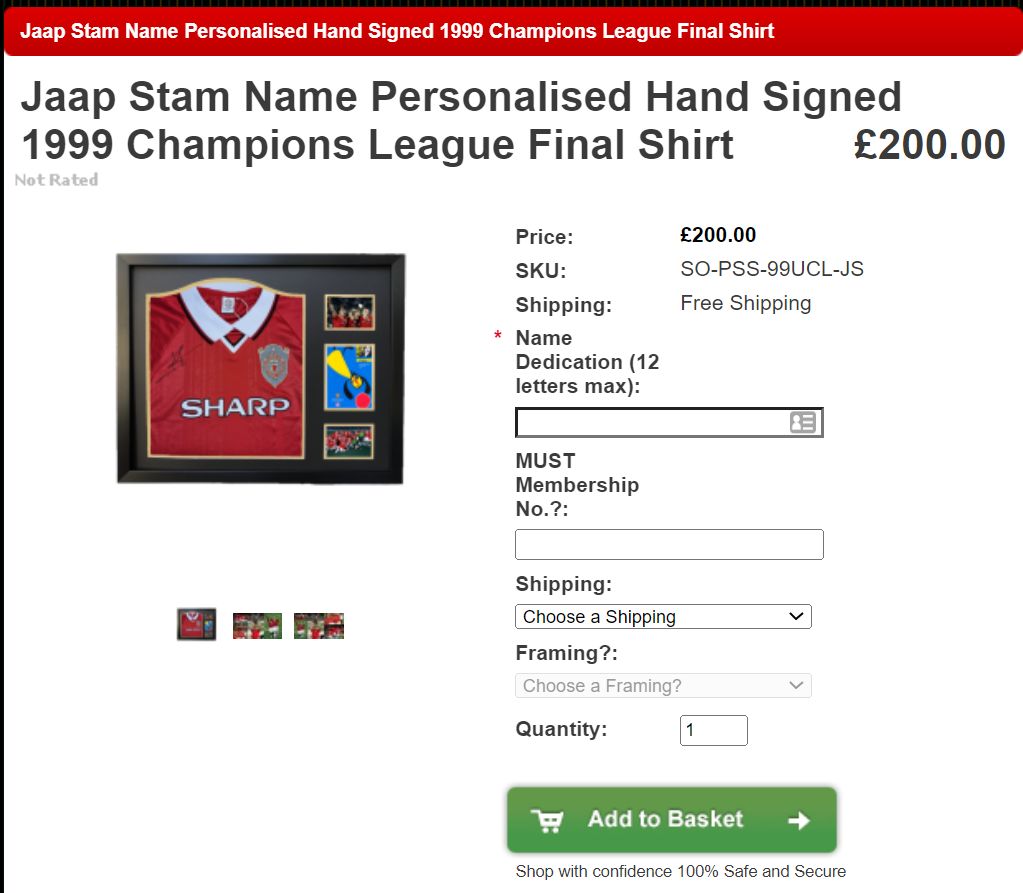Focus the Name Dedication text field
This screenshot has width=1023, height=893.
point(650,423)
